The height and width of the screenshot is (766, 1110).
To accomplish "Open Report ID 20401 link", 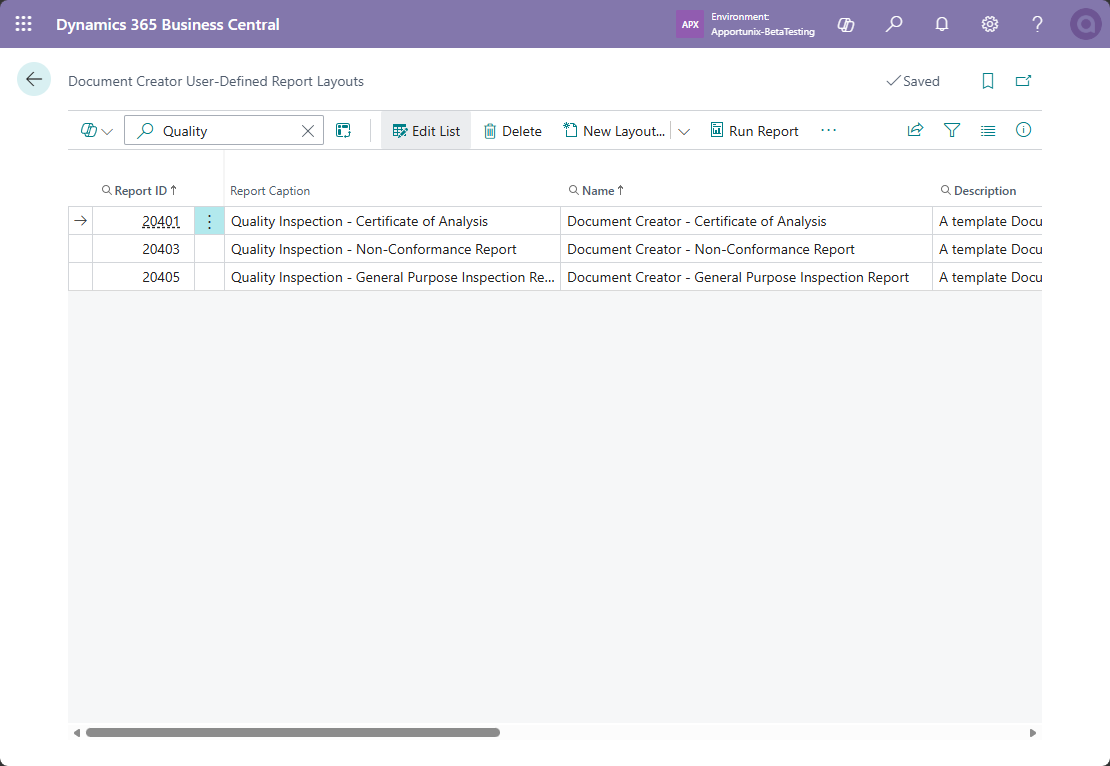I will click(x=161, y=222).
